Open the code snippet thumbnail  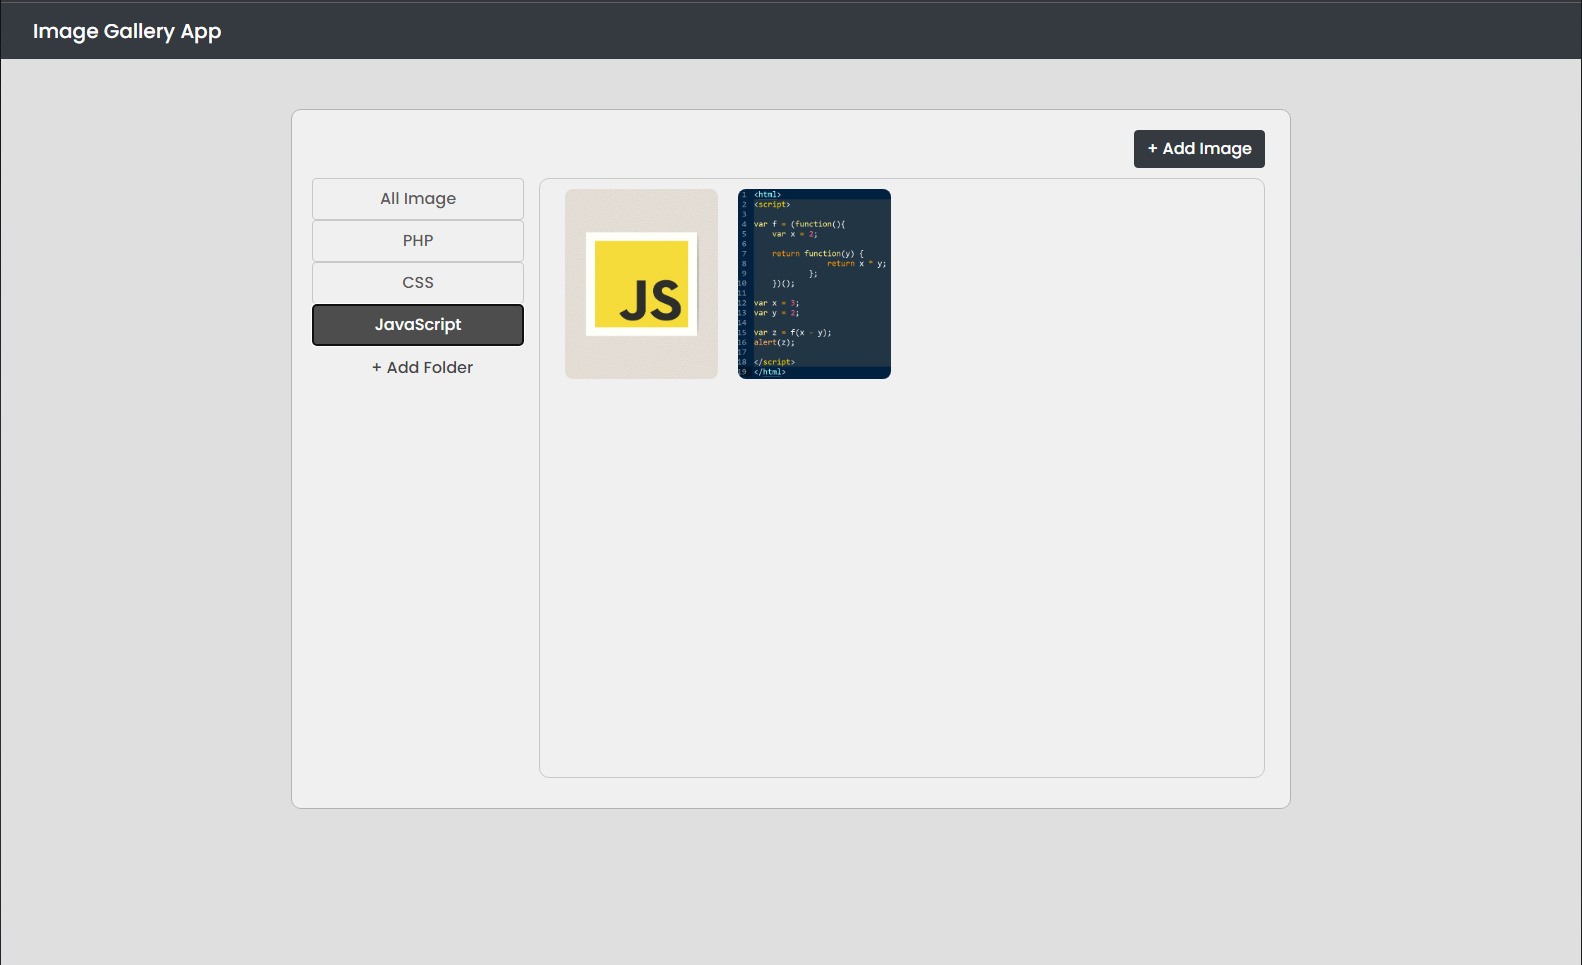coord(814,284)
